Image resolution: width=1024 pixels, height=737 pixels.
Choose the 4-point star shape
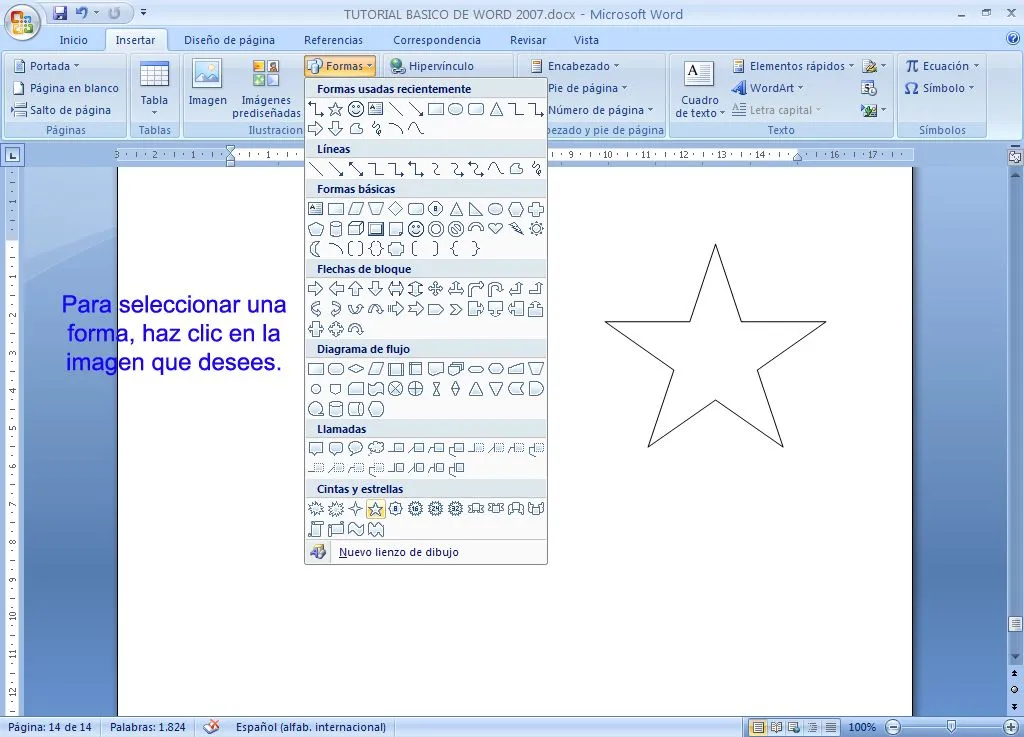click(x=356, y=509)
